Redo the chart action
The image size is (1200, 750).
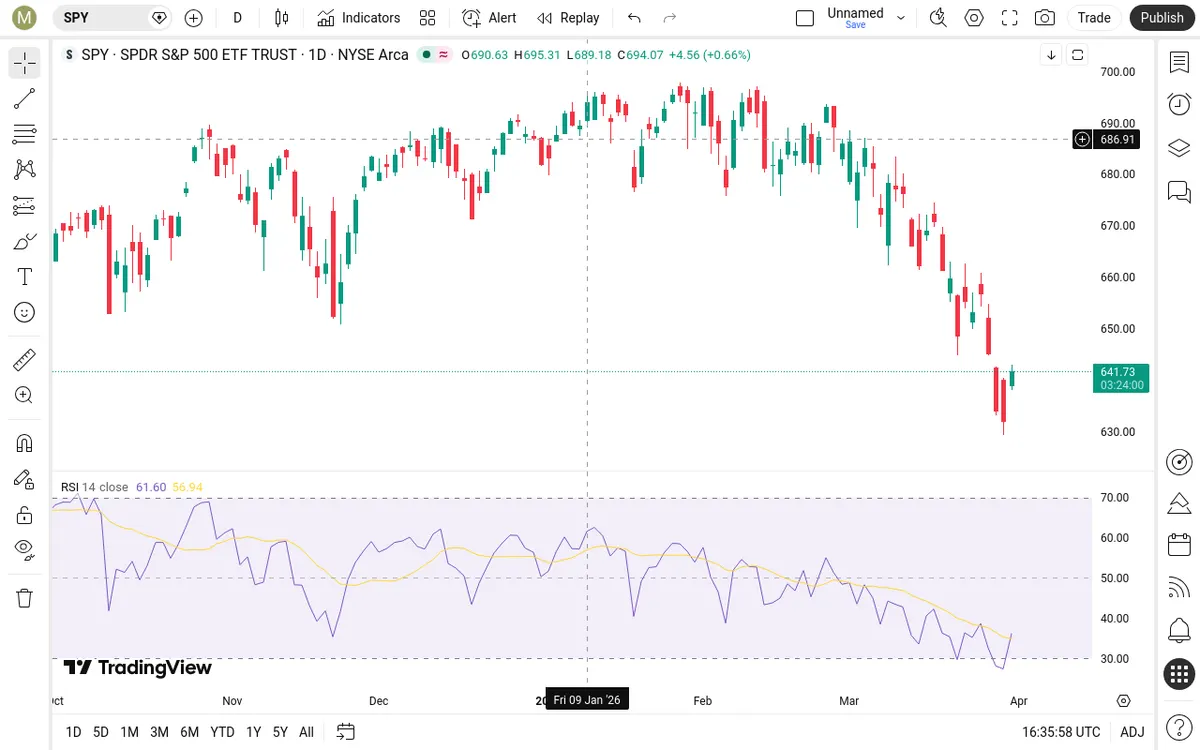[x=670, y=18]
